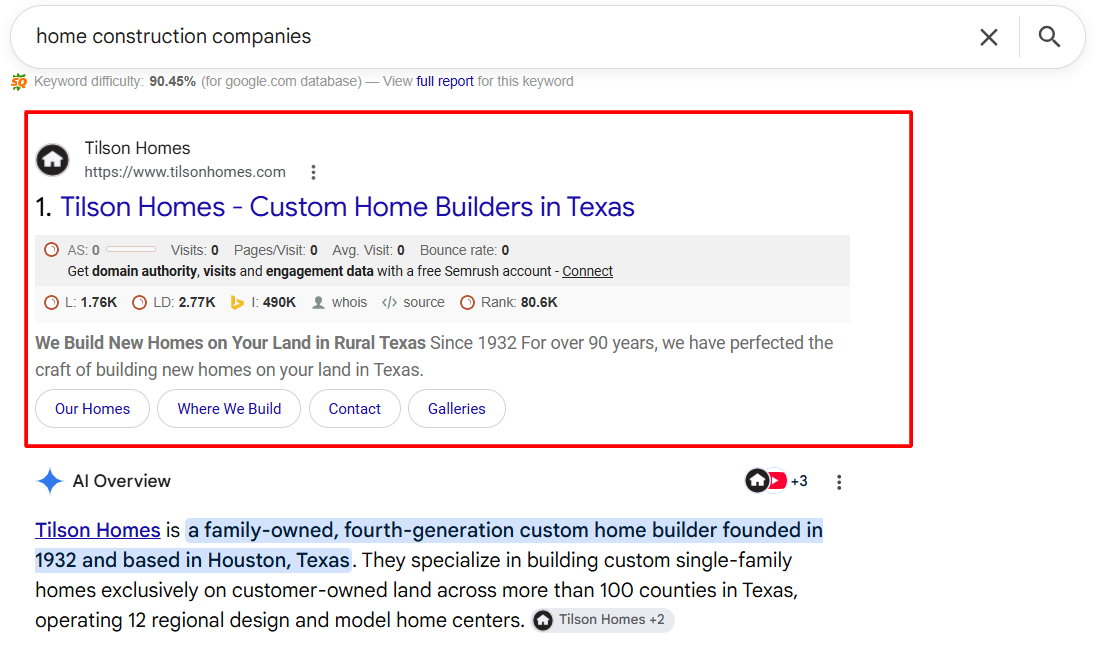Open the full report keyword link
1096x653 pixels.
pyautogui.click(x=445, y=82)
